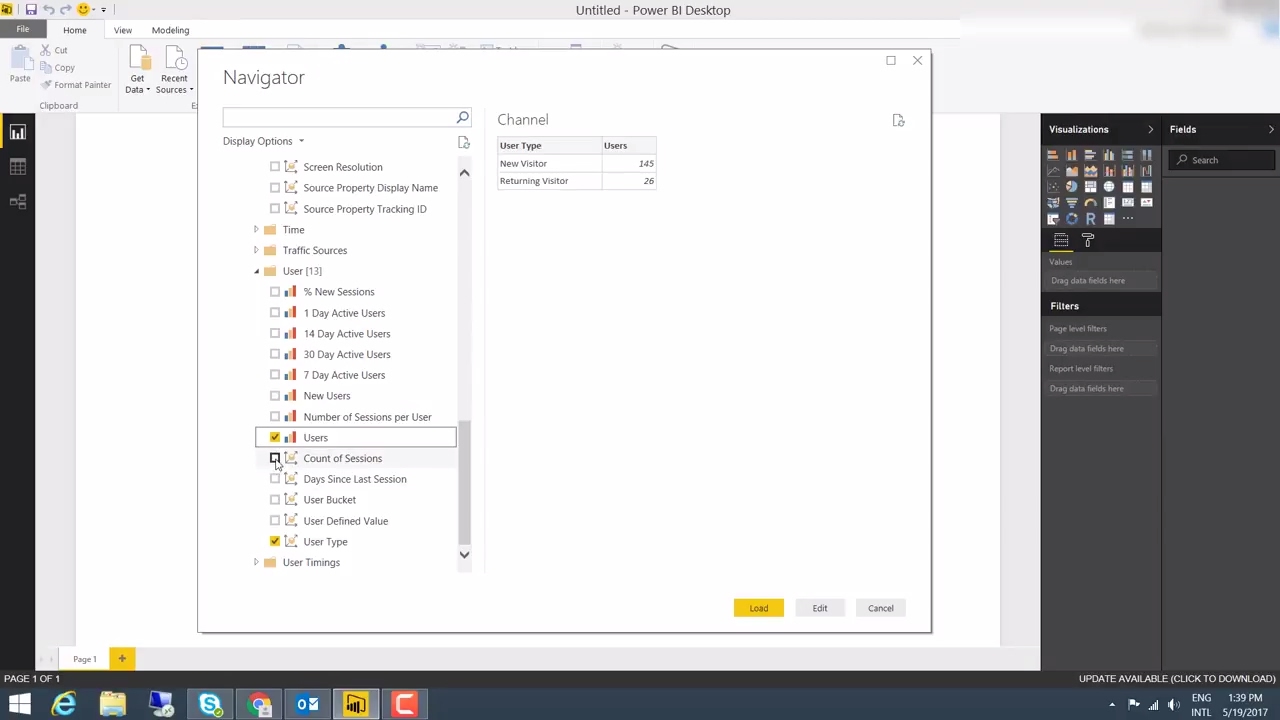
Task: Collapse the Visualizations pane chevron
Action: tap(1150, 129)
